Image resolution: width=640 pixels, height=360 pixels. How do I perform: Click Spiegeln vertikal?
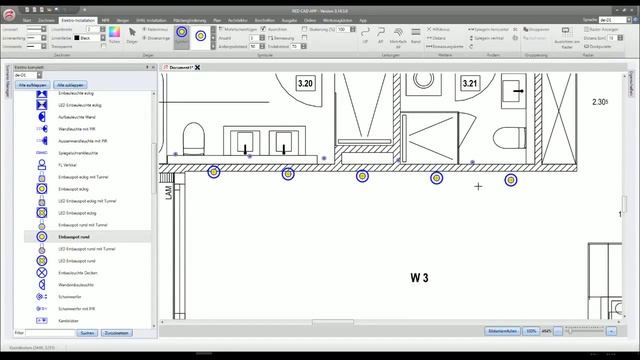tap(487, 38)
